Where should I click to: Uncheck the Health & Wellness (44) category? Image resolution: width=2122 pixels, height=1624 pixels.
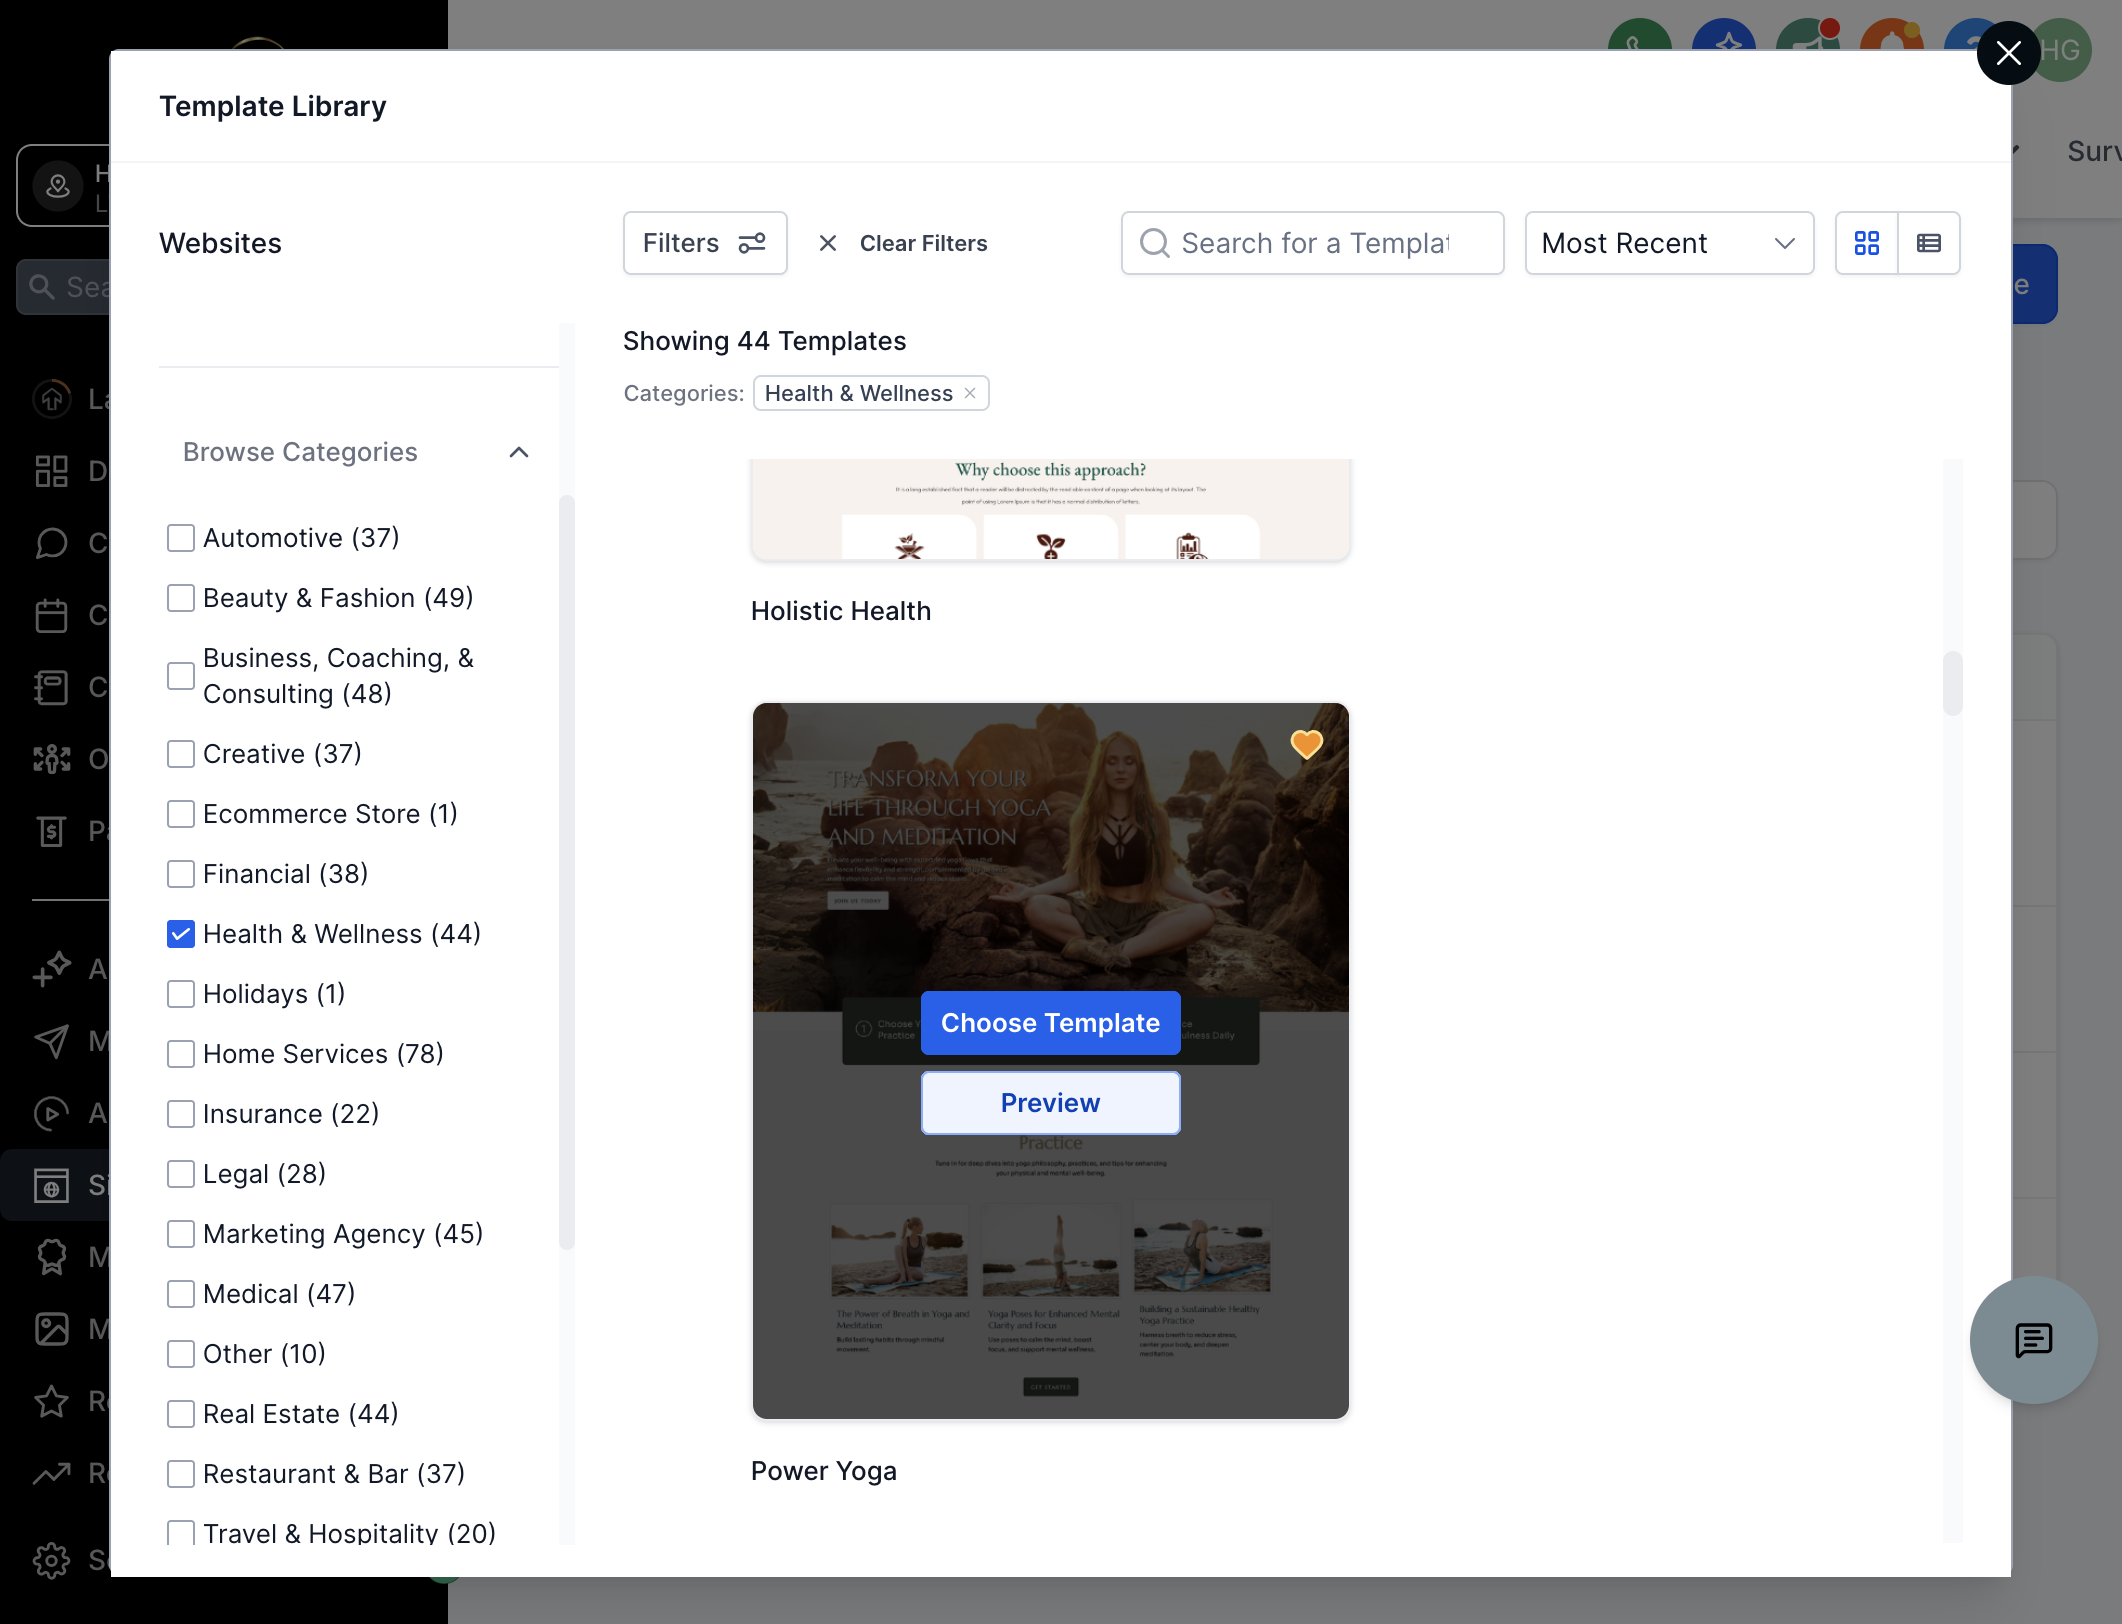(181, 934)
